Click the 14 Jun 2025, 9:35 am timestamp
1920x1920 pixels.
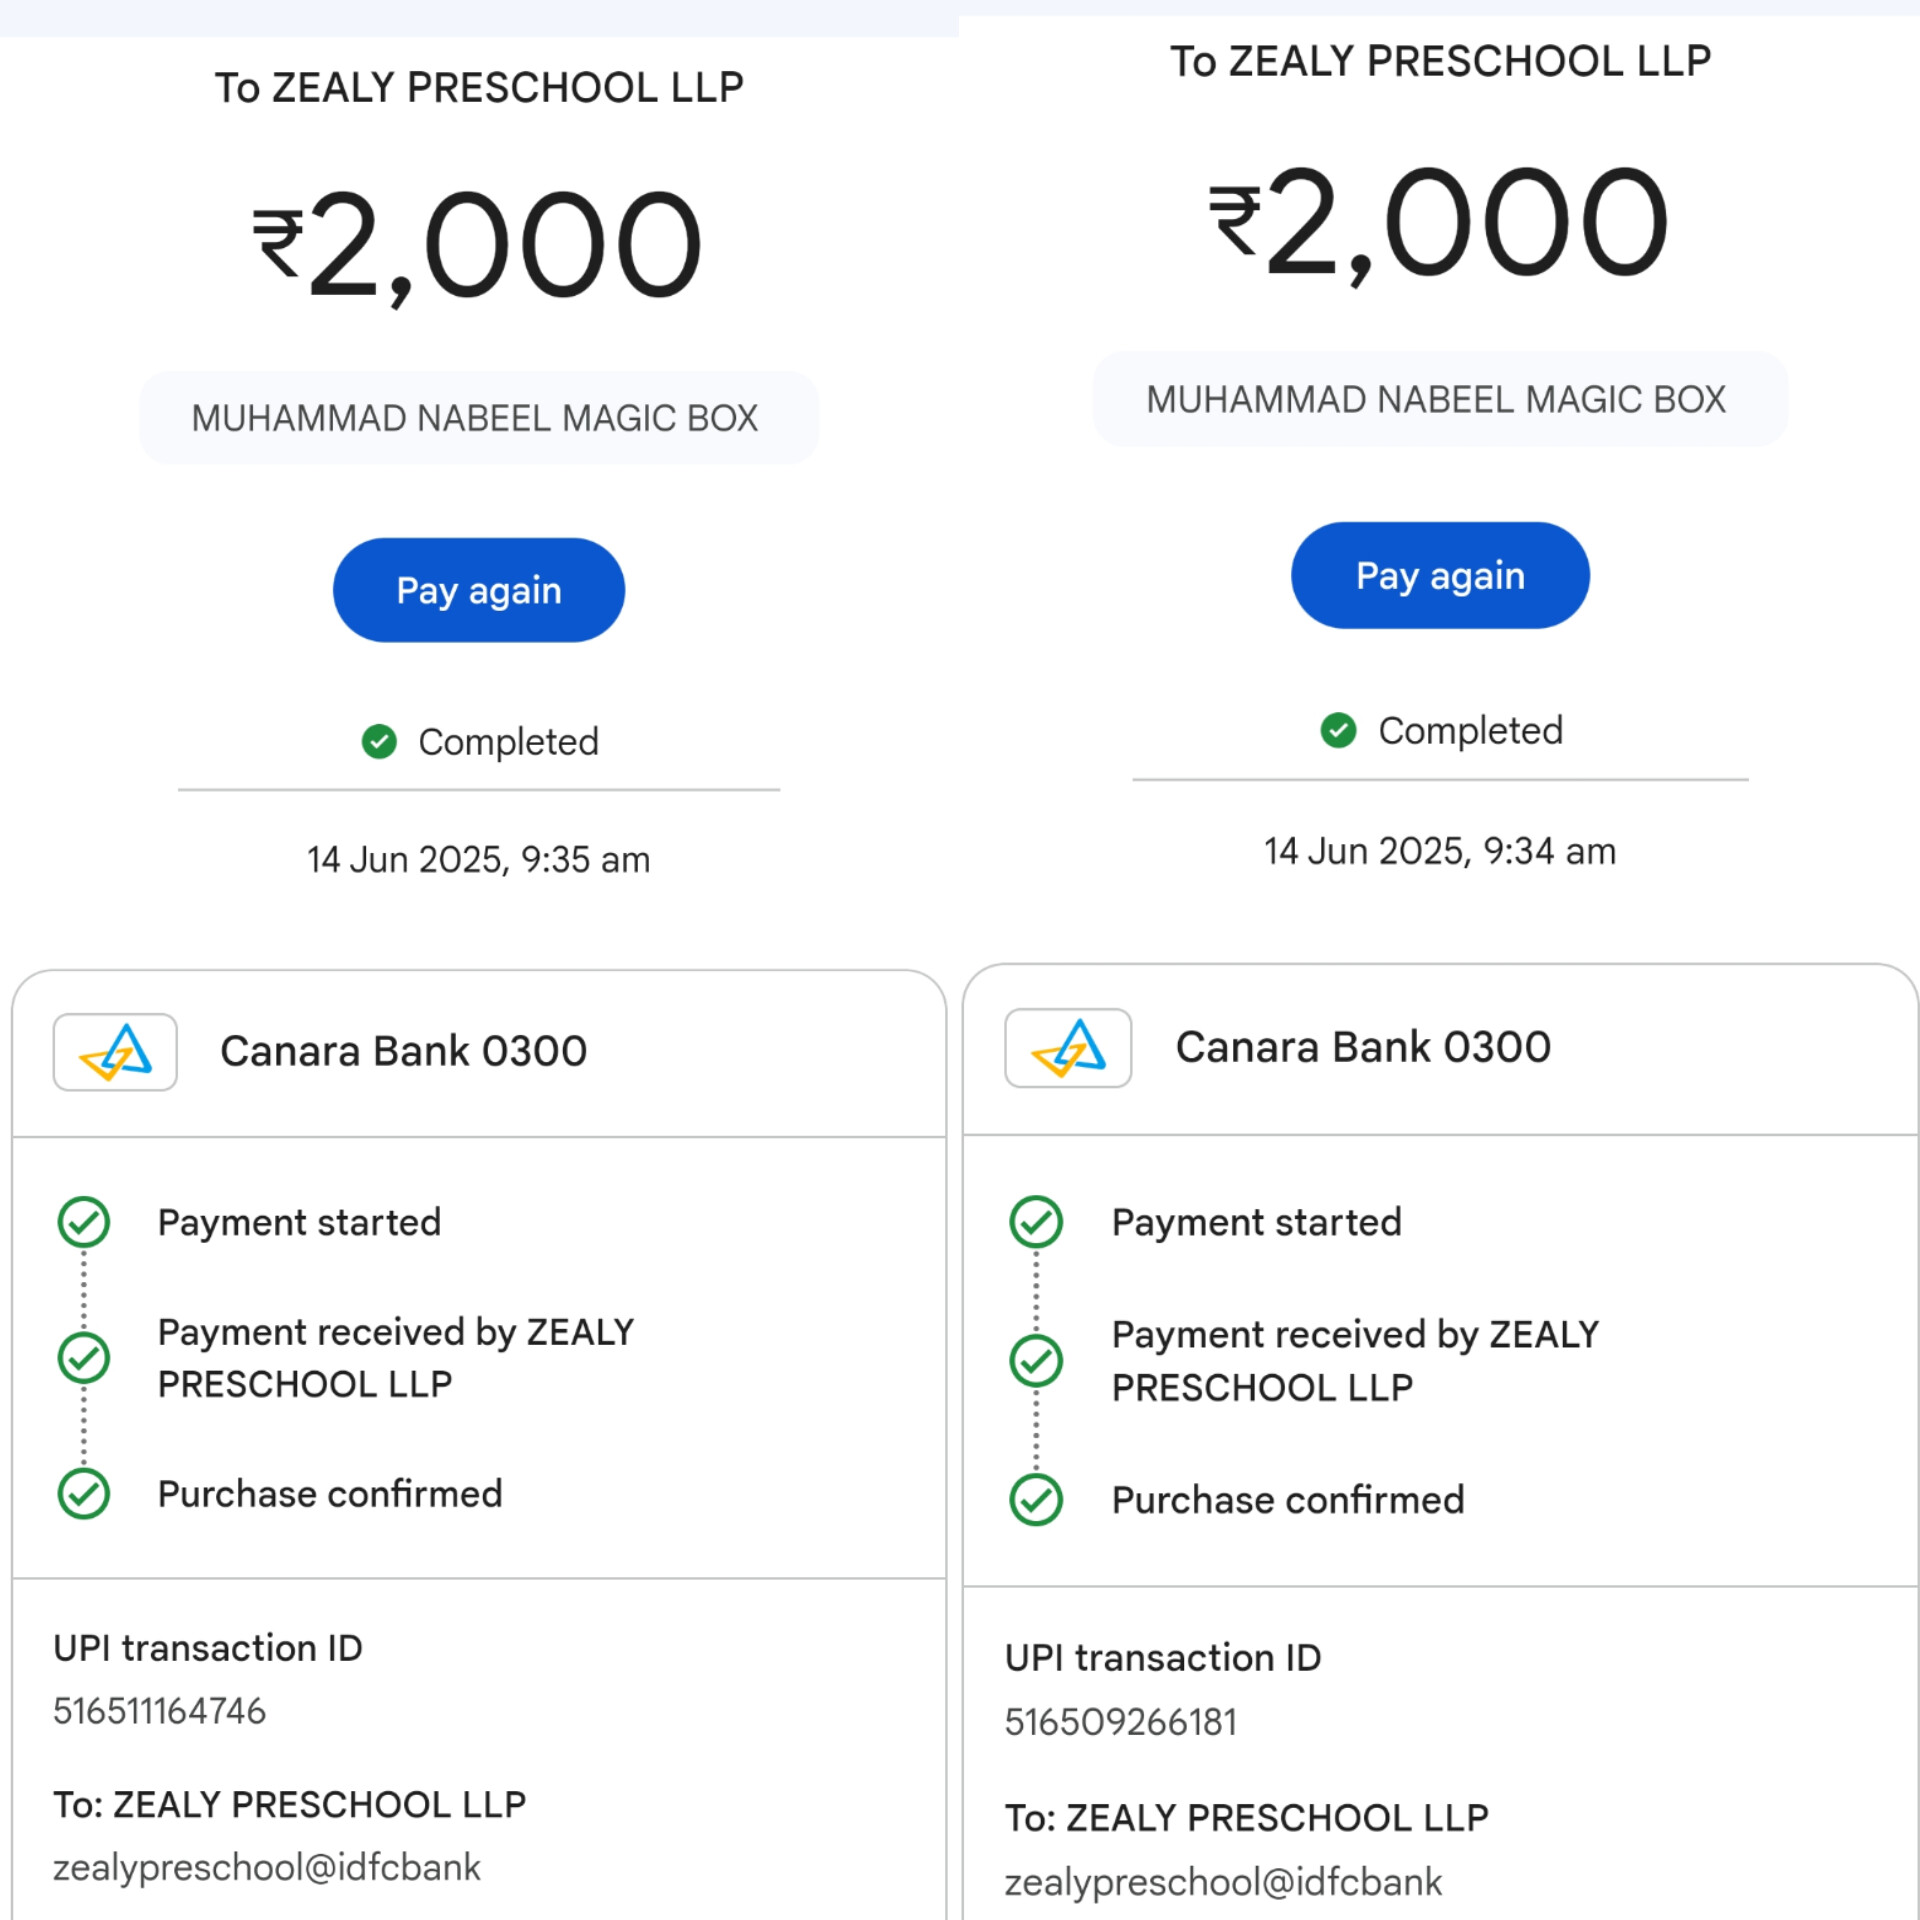tap(478, 860)
